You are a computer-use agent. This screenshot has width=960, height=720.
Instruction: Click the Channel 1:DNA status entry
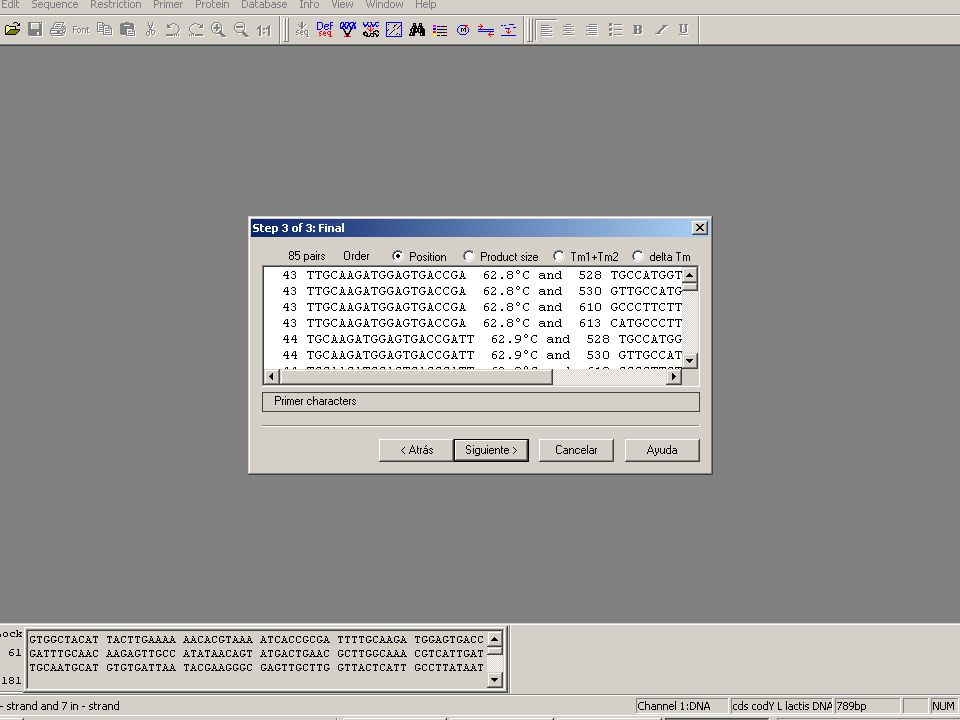tap(681, 706)
